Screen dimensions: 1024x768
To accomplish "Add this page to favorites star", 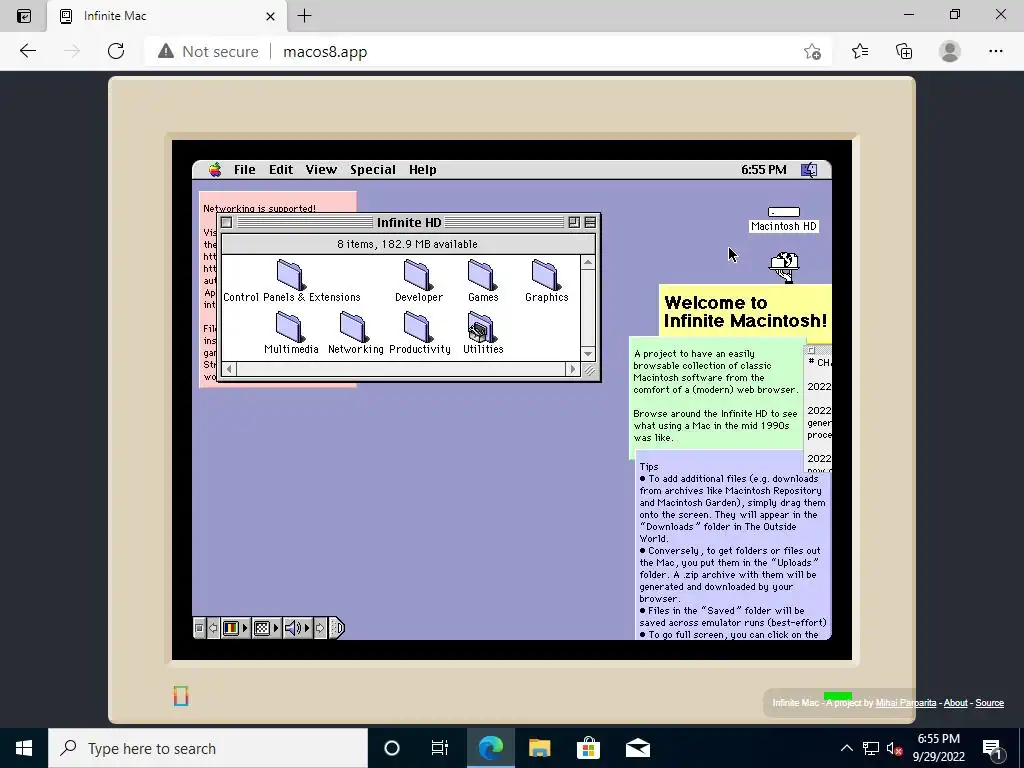I will click(x=812, y=52).
